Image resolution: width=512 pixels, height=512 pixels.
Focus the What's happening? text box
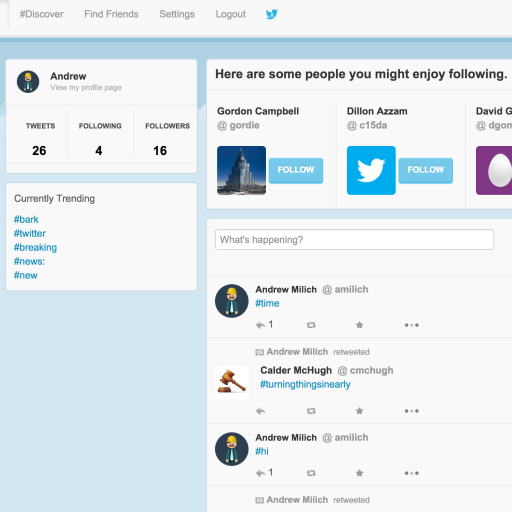[x=354, y=239]
